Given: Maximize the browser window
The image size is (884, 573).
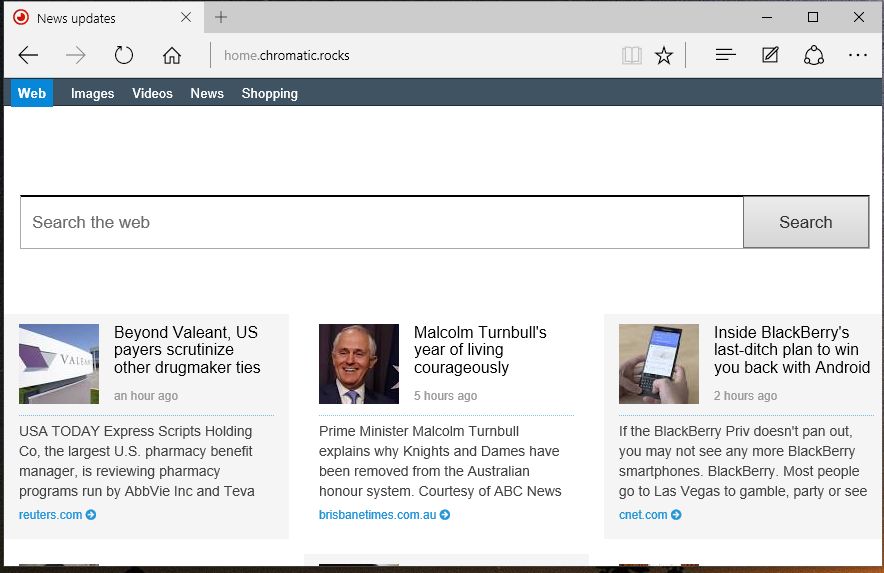Looking at the screenshot, I should 813,17.
